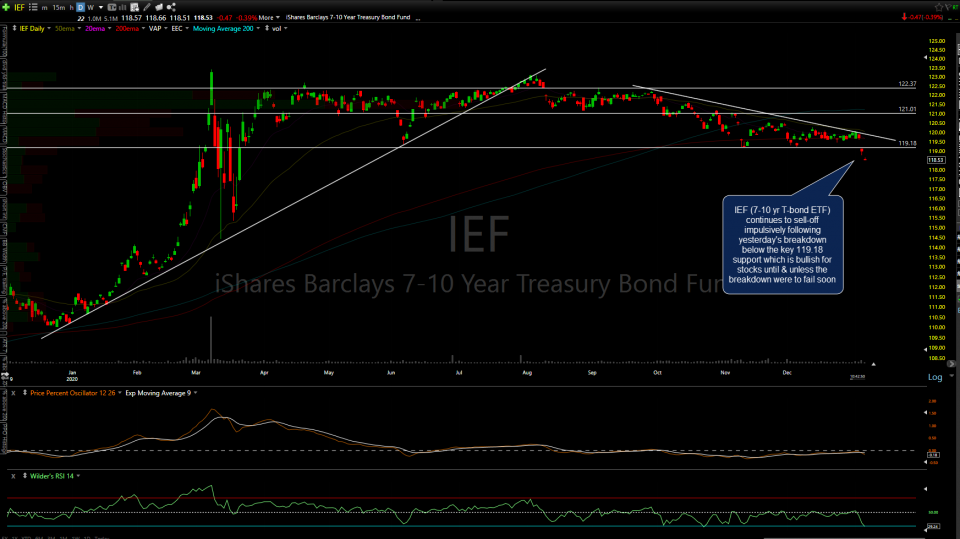Click the Mar label on time axis
The image size is (960, 539).
(195, 372)
